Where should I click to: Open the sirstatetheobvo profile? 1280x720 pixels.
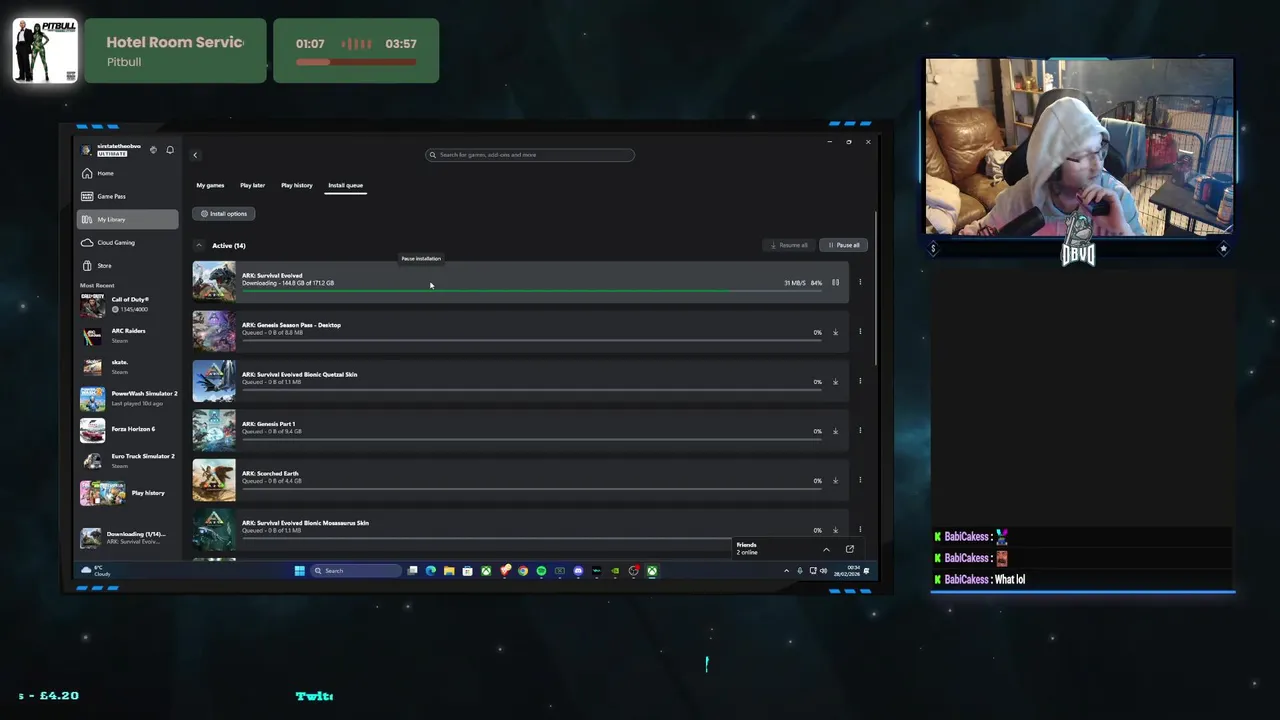(112, 150)
